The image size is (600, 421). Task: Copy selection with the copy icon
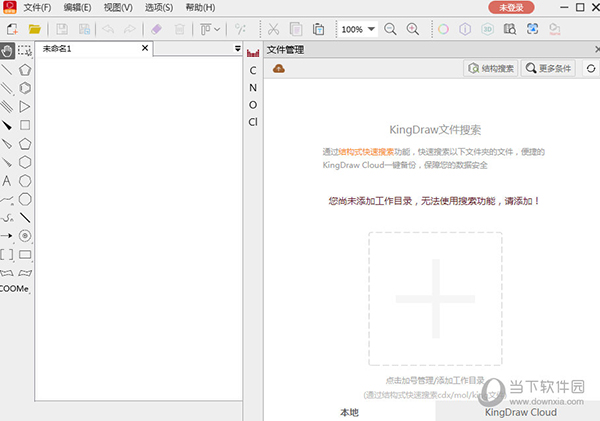[296, 29]
